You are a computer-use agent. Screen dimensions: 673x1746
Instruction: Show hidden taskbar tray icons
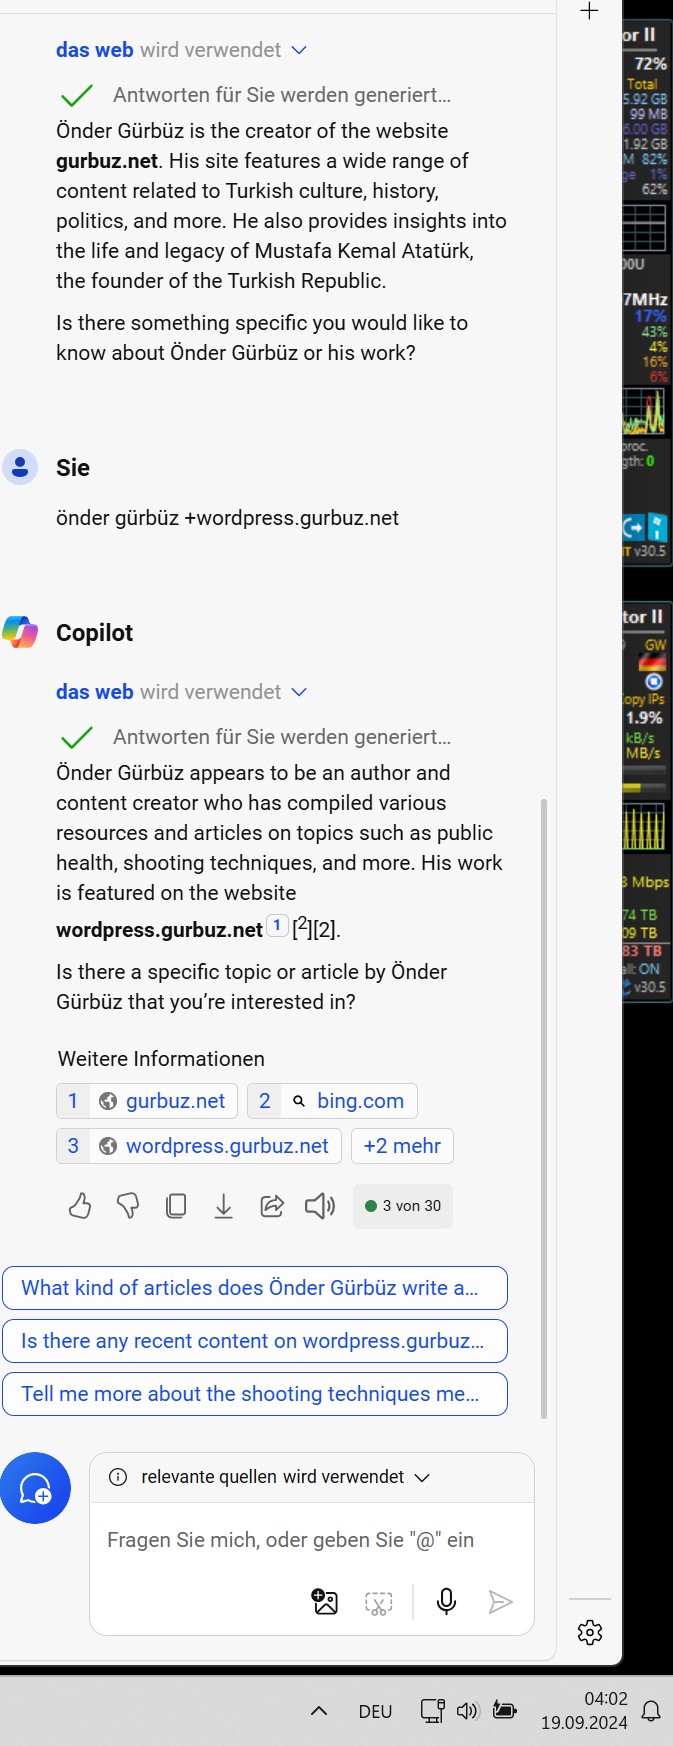tap(319, 1711)
